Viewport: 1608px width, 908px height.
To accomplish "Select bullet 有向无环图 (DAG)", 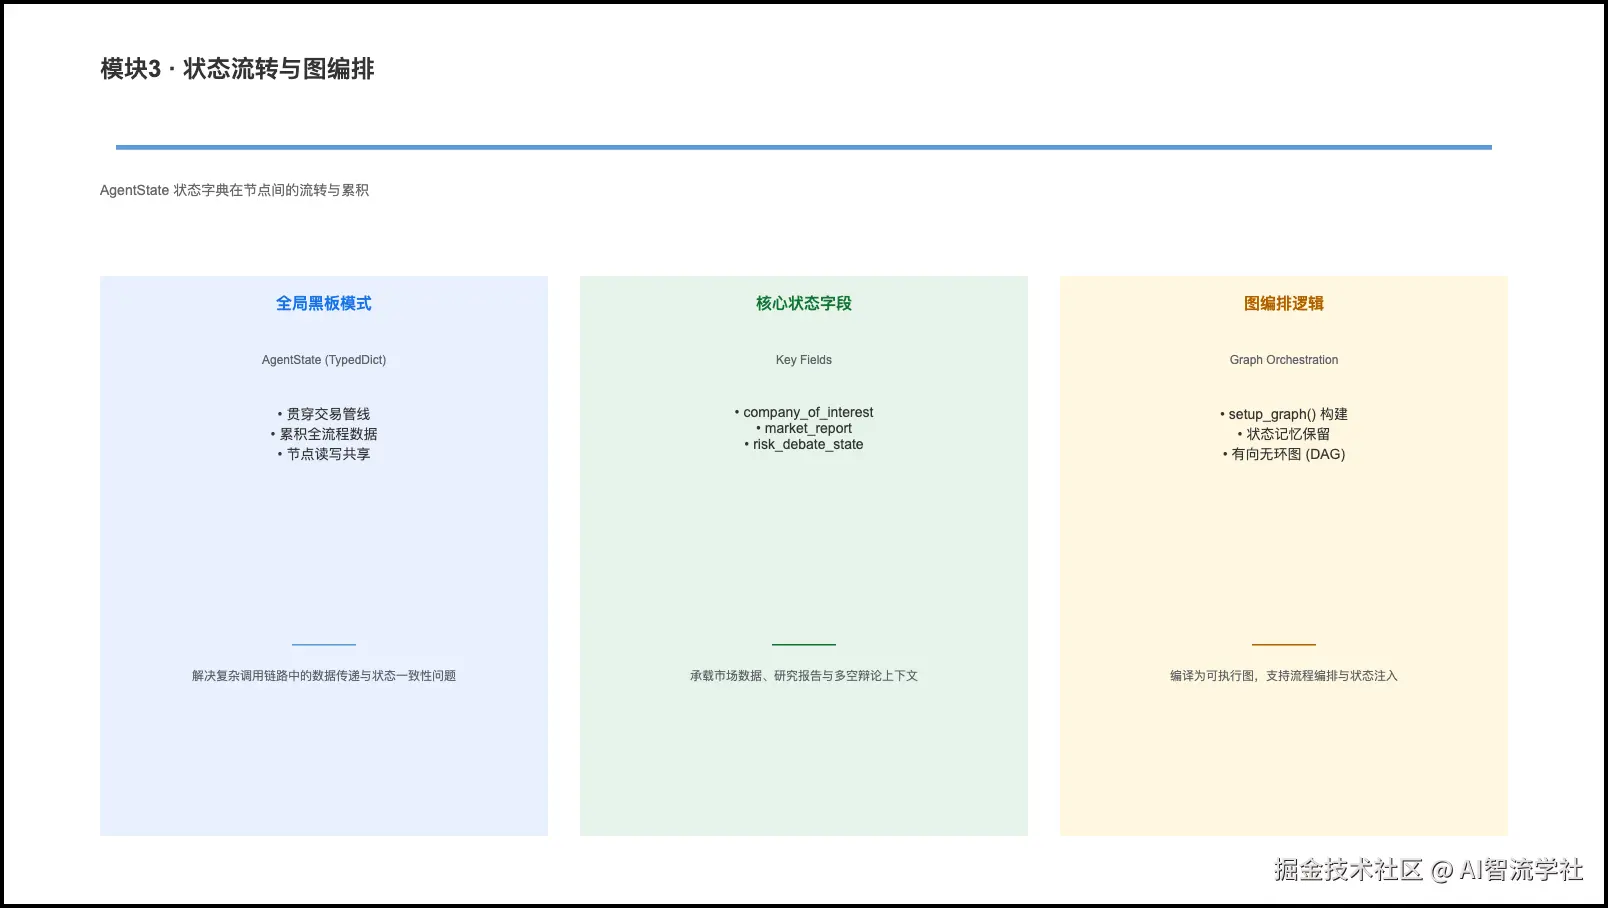I will point(1284,454).
